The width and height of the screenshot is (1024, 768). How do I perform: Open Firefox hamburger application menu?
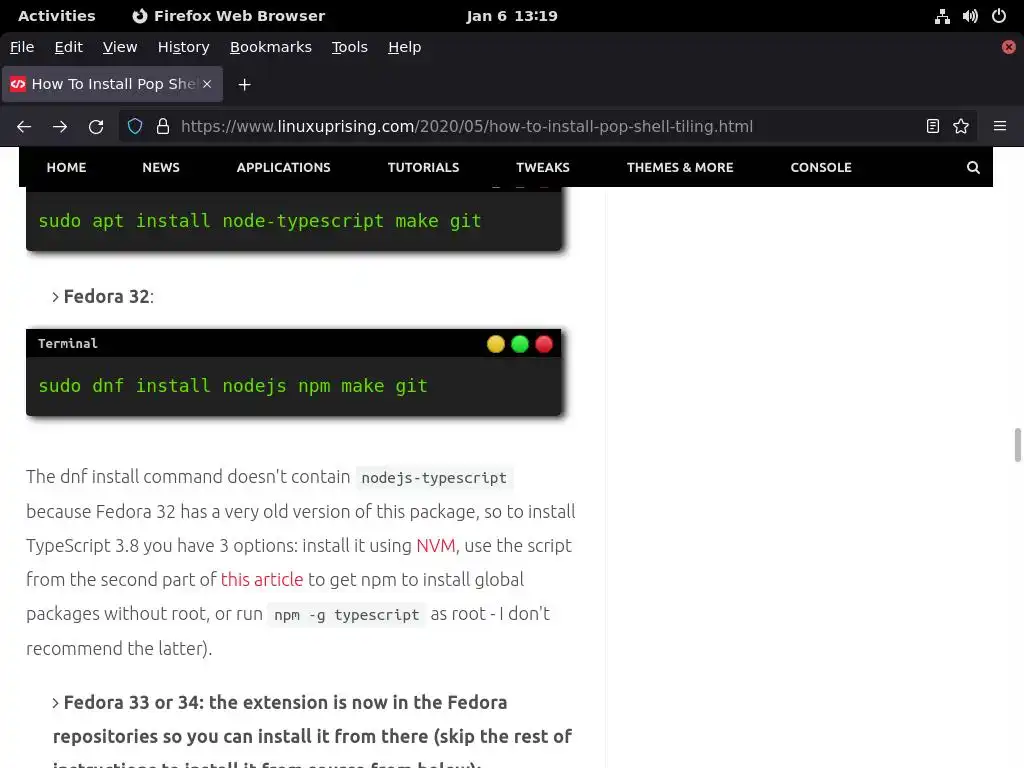1000,126
